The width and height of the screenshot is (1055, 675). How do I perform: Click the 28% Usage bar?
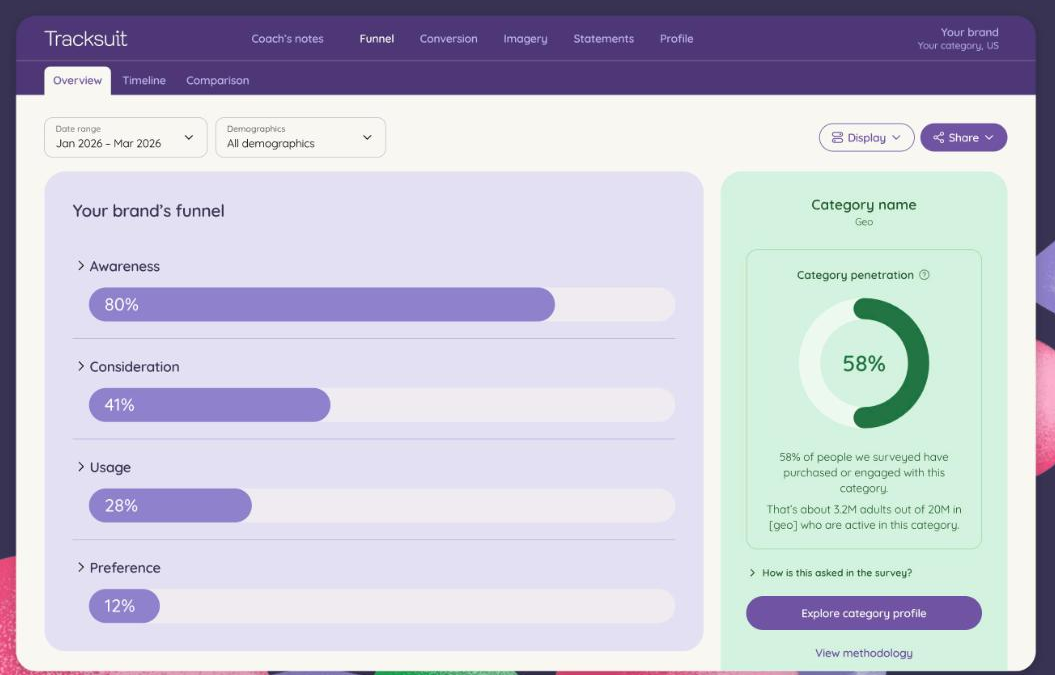pyautogui.click(x=170, y=505)
